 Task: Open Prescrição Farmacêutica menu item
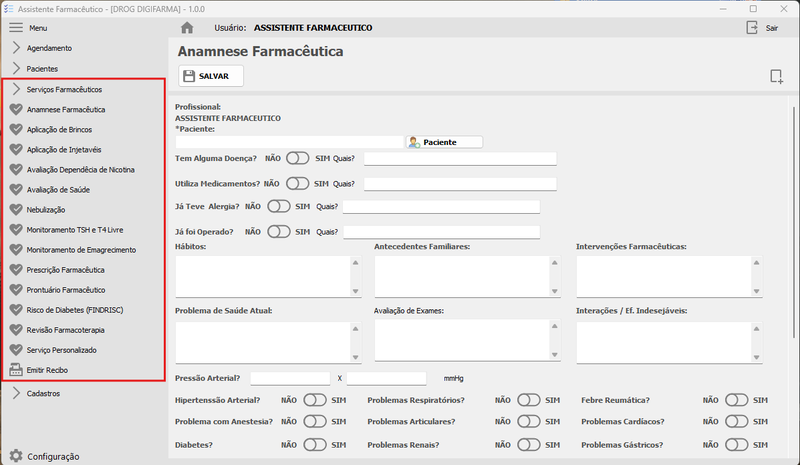tap(65, 270)
